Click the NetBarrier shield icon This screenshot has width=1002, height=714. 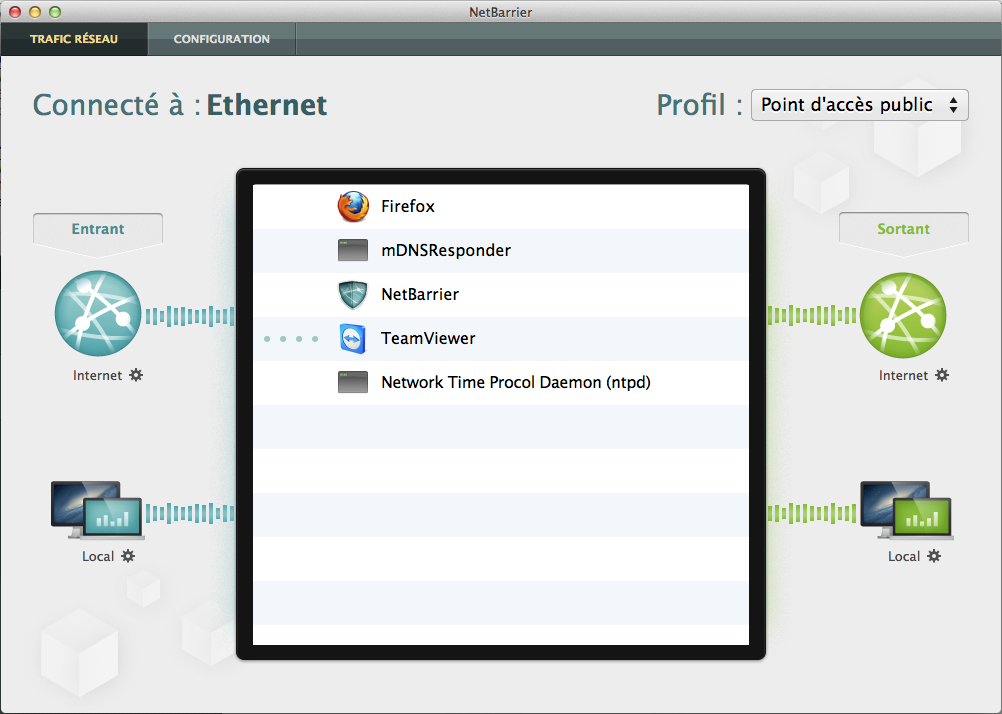point(353,295)
